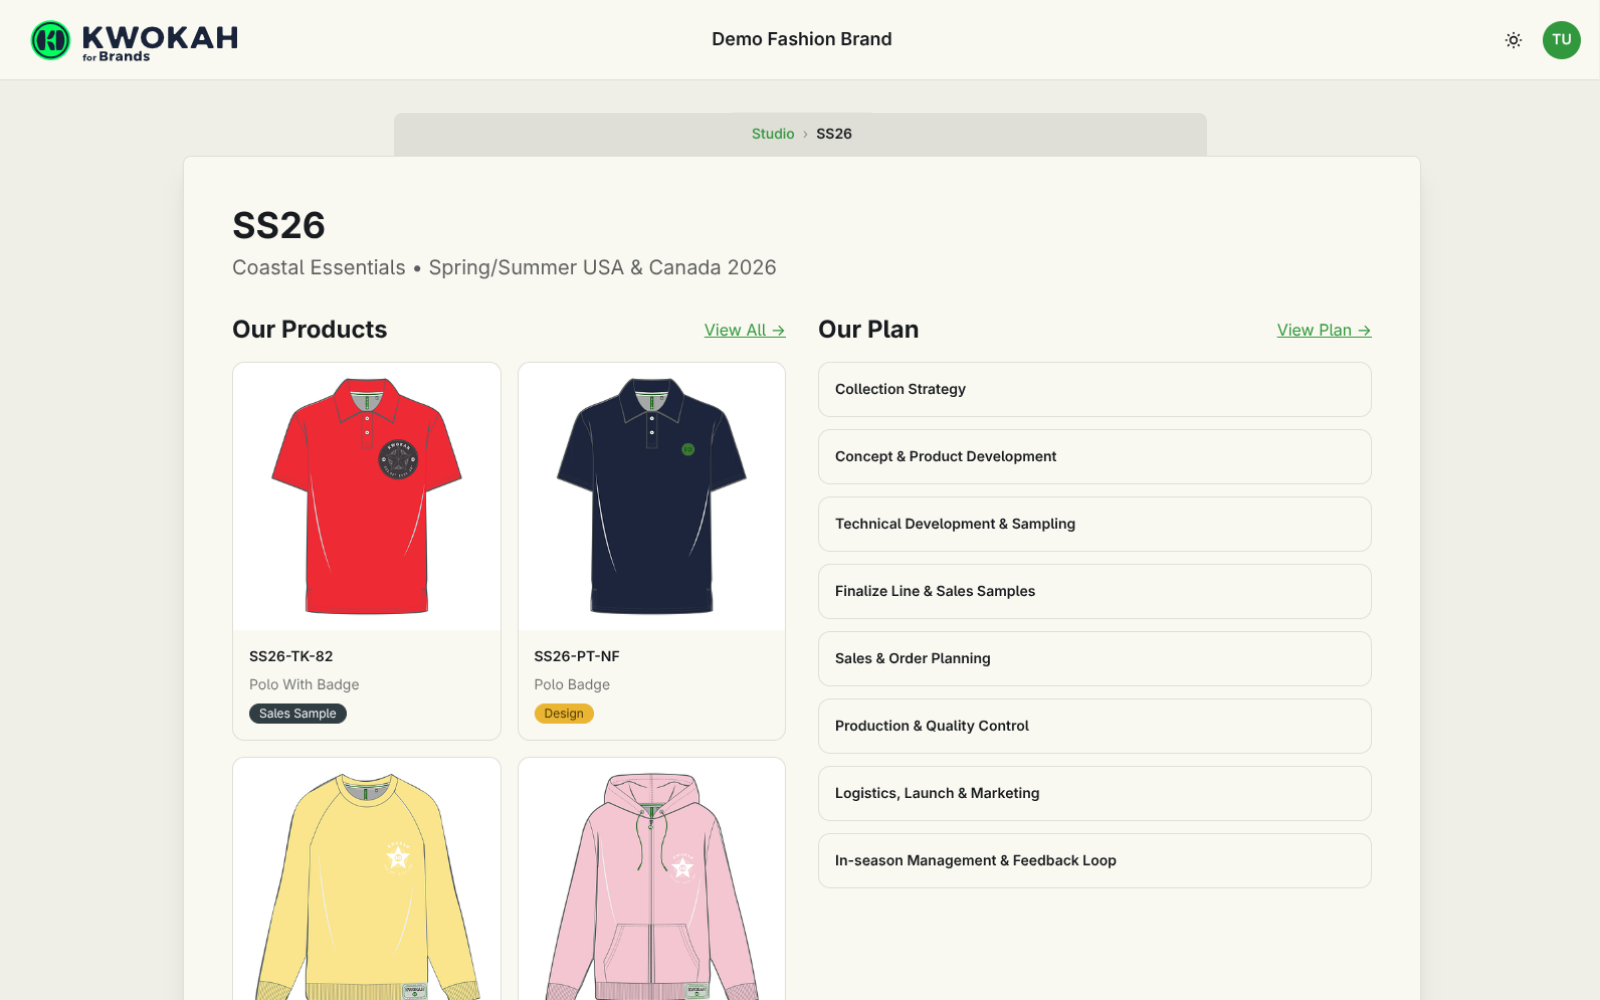Open Logistics, Launch & Marketing
1600x1000 pixels.
(1094, 793)
